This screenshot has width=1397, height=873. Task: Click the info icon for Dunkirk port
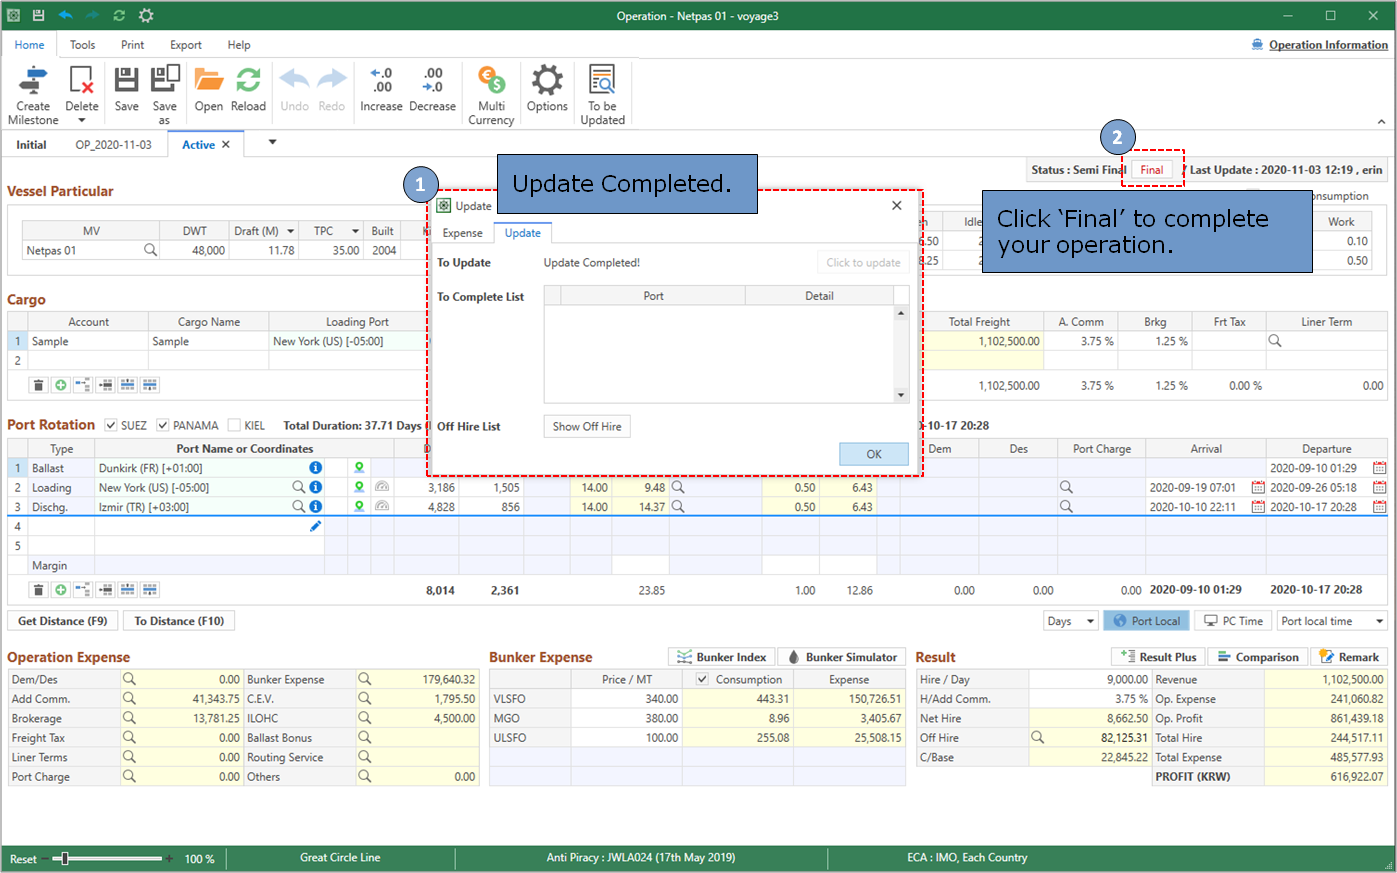[x=315, y=468]
